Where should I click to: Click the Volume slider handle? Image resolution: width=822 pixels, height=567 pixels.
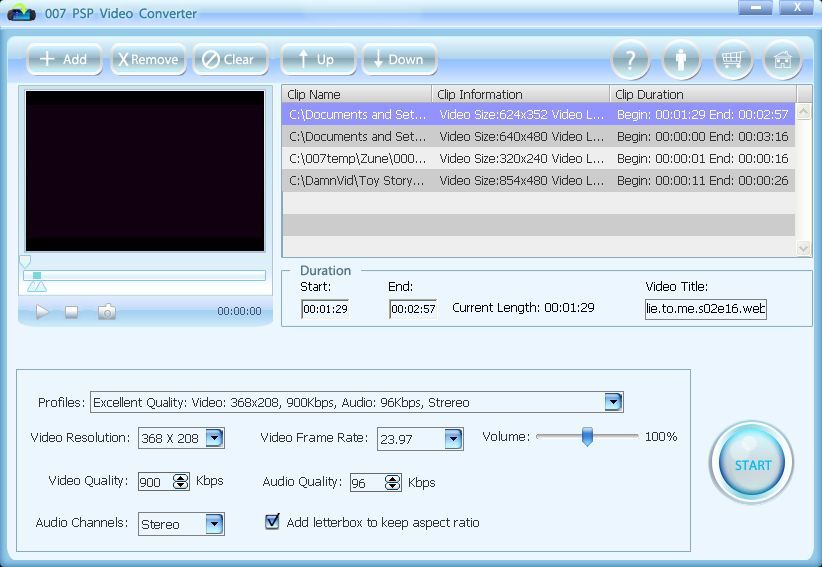point(587,437)
